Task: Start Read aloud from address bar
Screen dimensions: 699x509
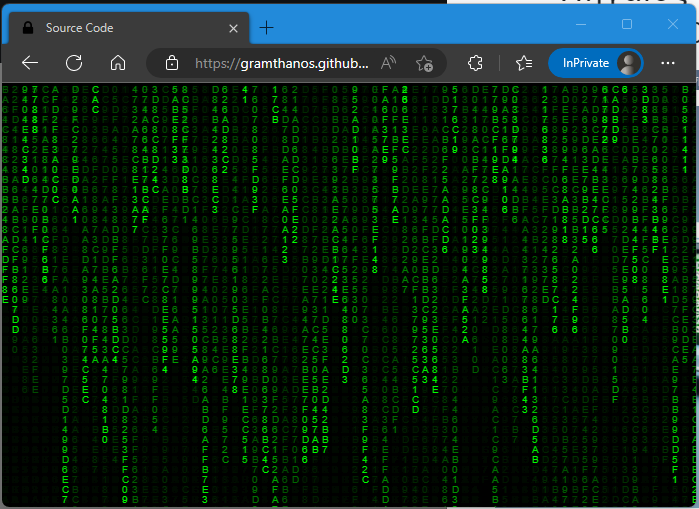Action: pos(389,63)
